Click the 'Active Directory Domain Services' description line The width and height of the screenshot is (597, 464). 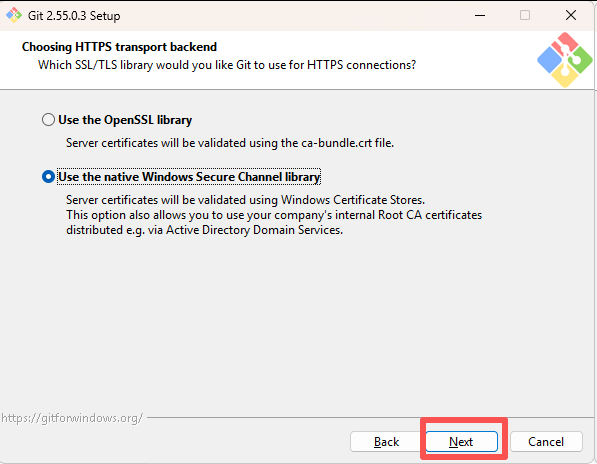click(x=204, y=230)
